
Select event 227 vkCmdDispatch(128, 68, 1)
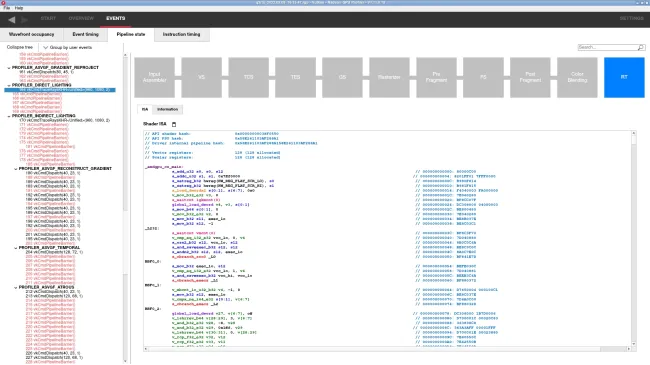(x=54, y=358)
